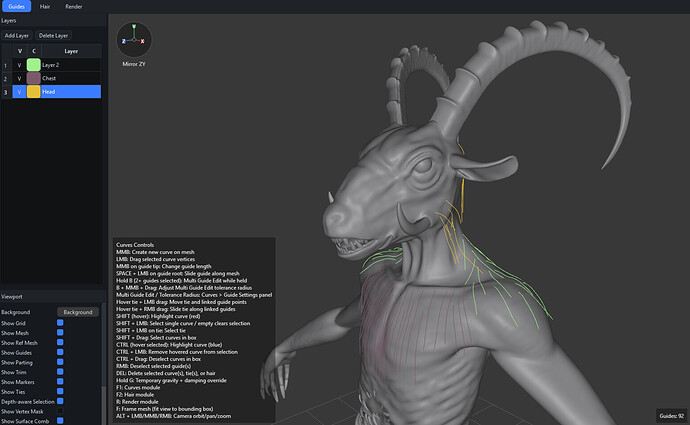Click the 'R: Render module' help line
This screenshot has width=690, height=425.
137,402
